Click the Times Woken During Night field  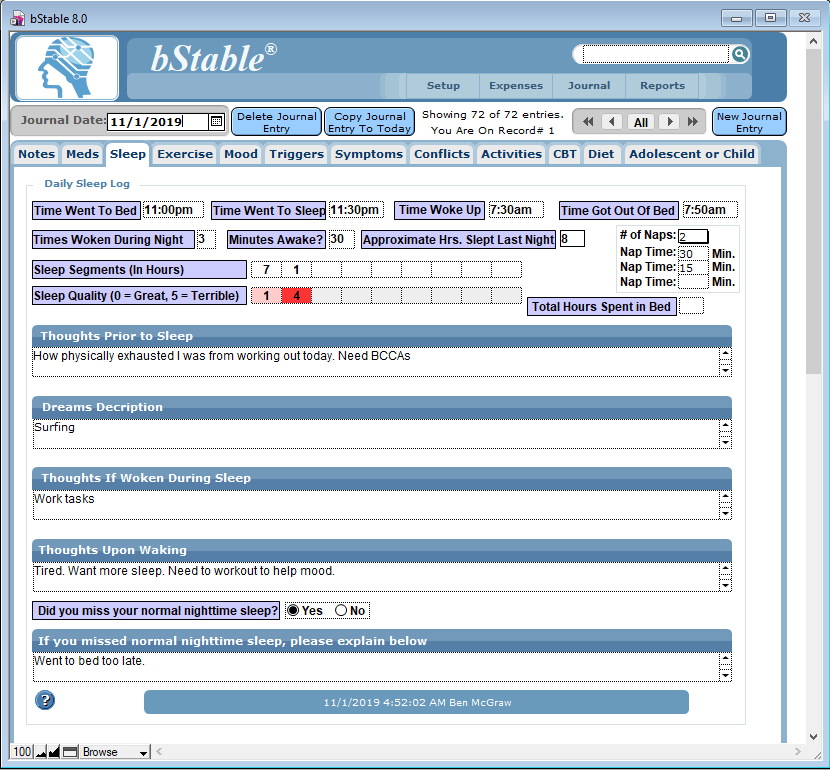click(206, 239)
